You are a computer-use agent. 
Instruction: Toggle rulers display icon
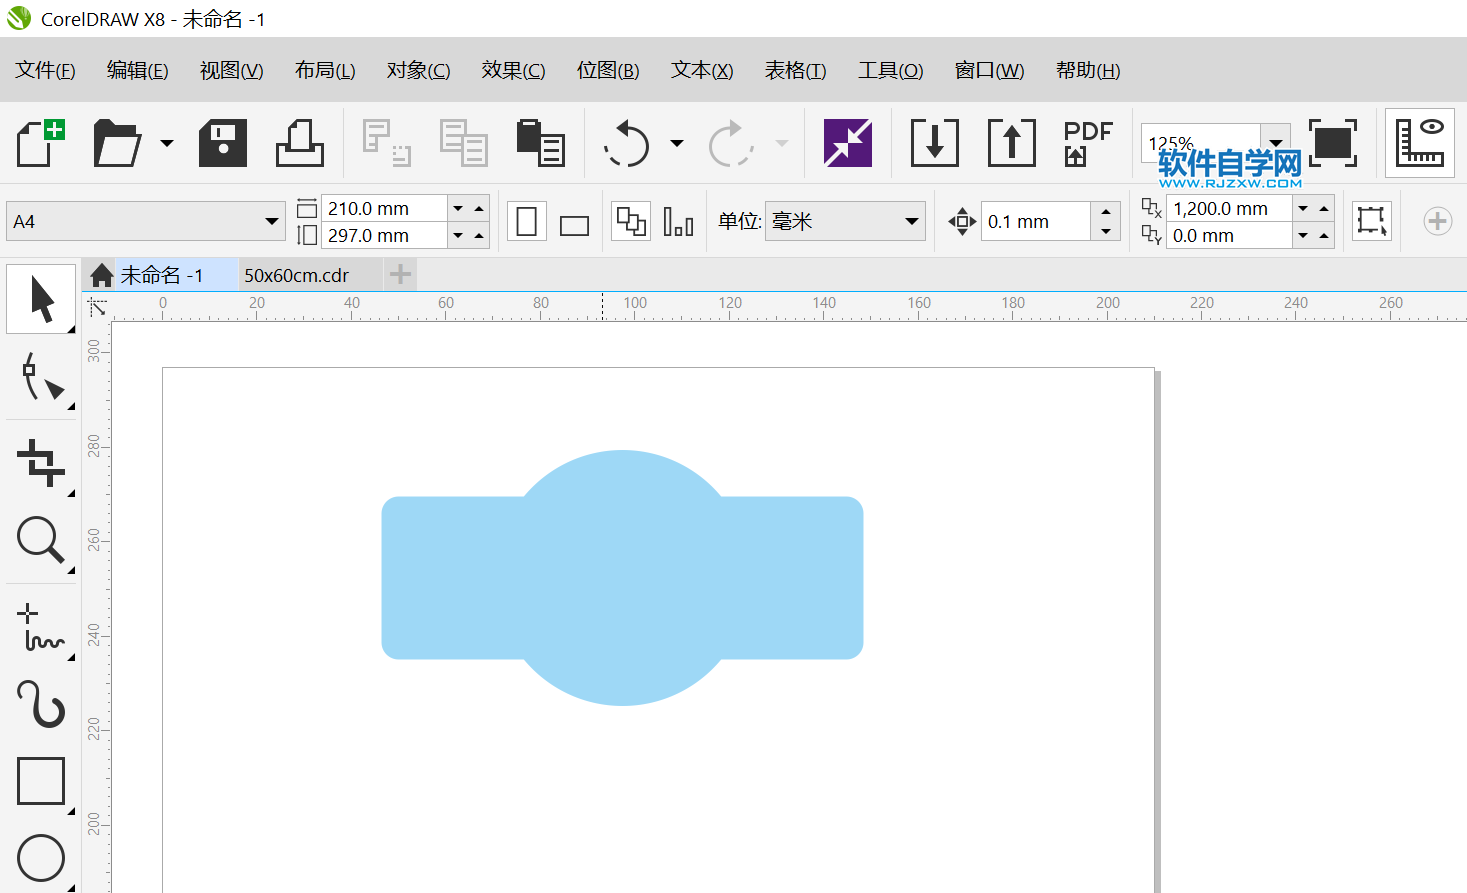1420,143
